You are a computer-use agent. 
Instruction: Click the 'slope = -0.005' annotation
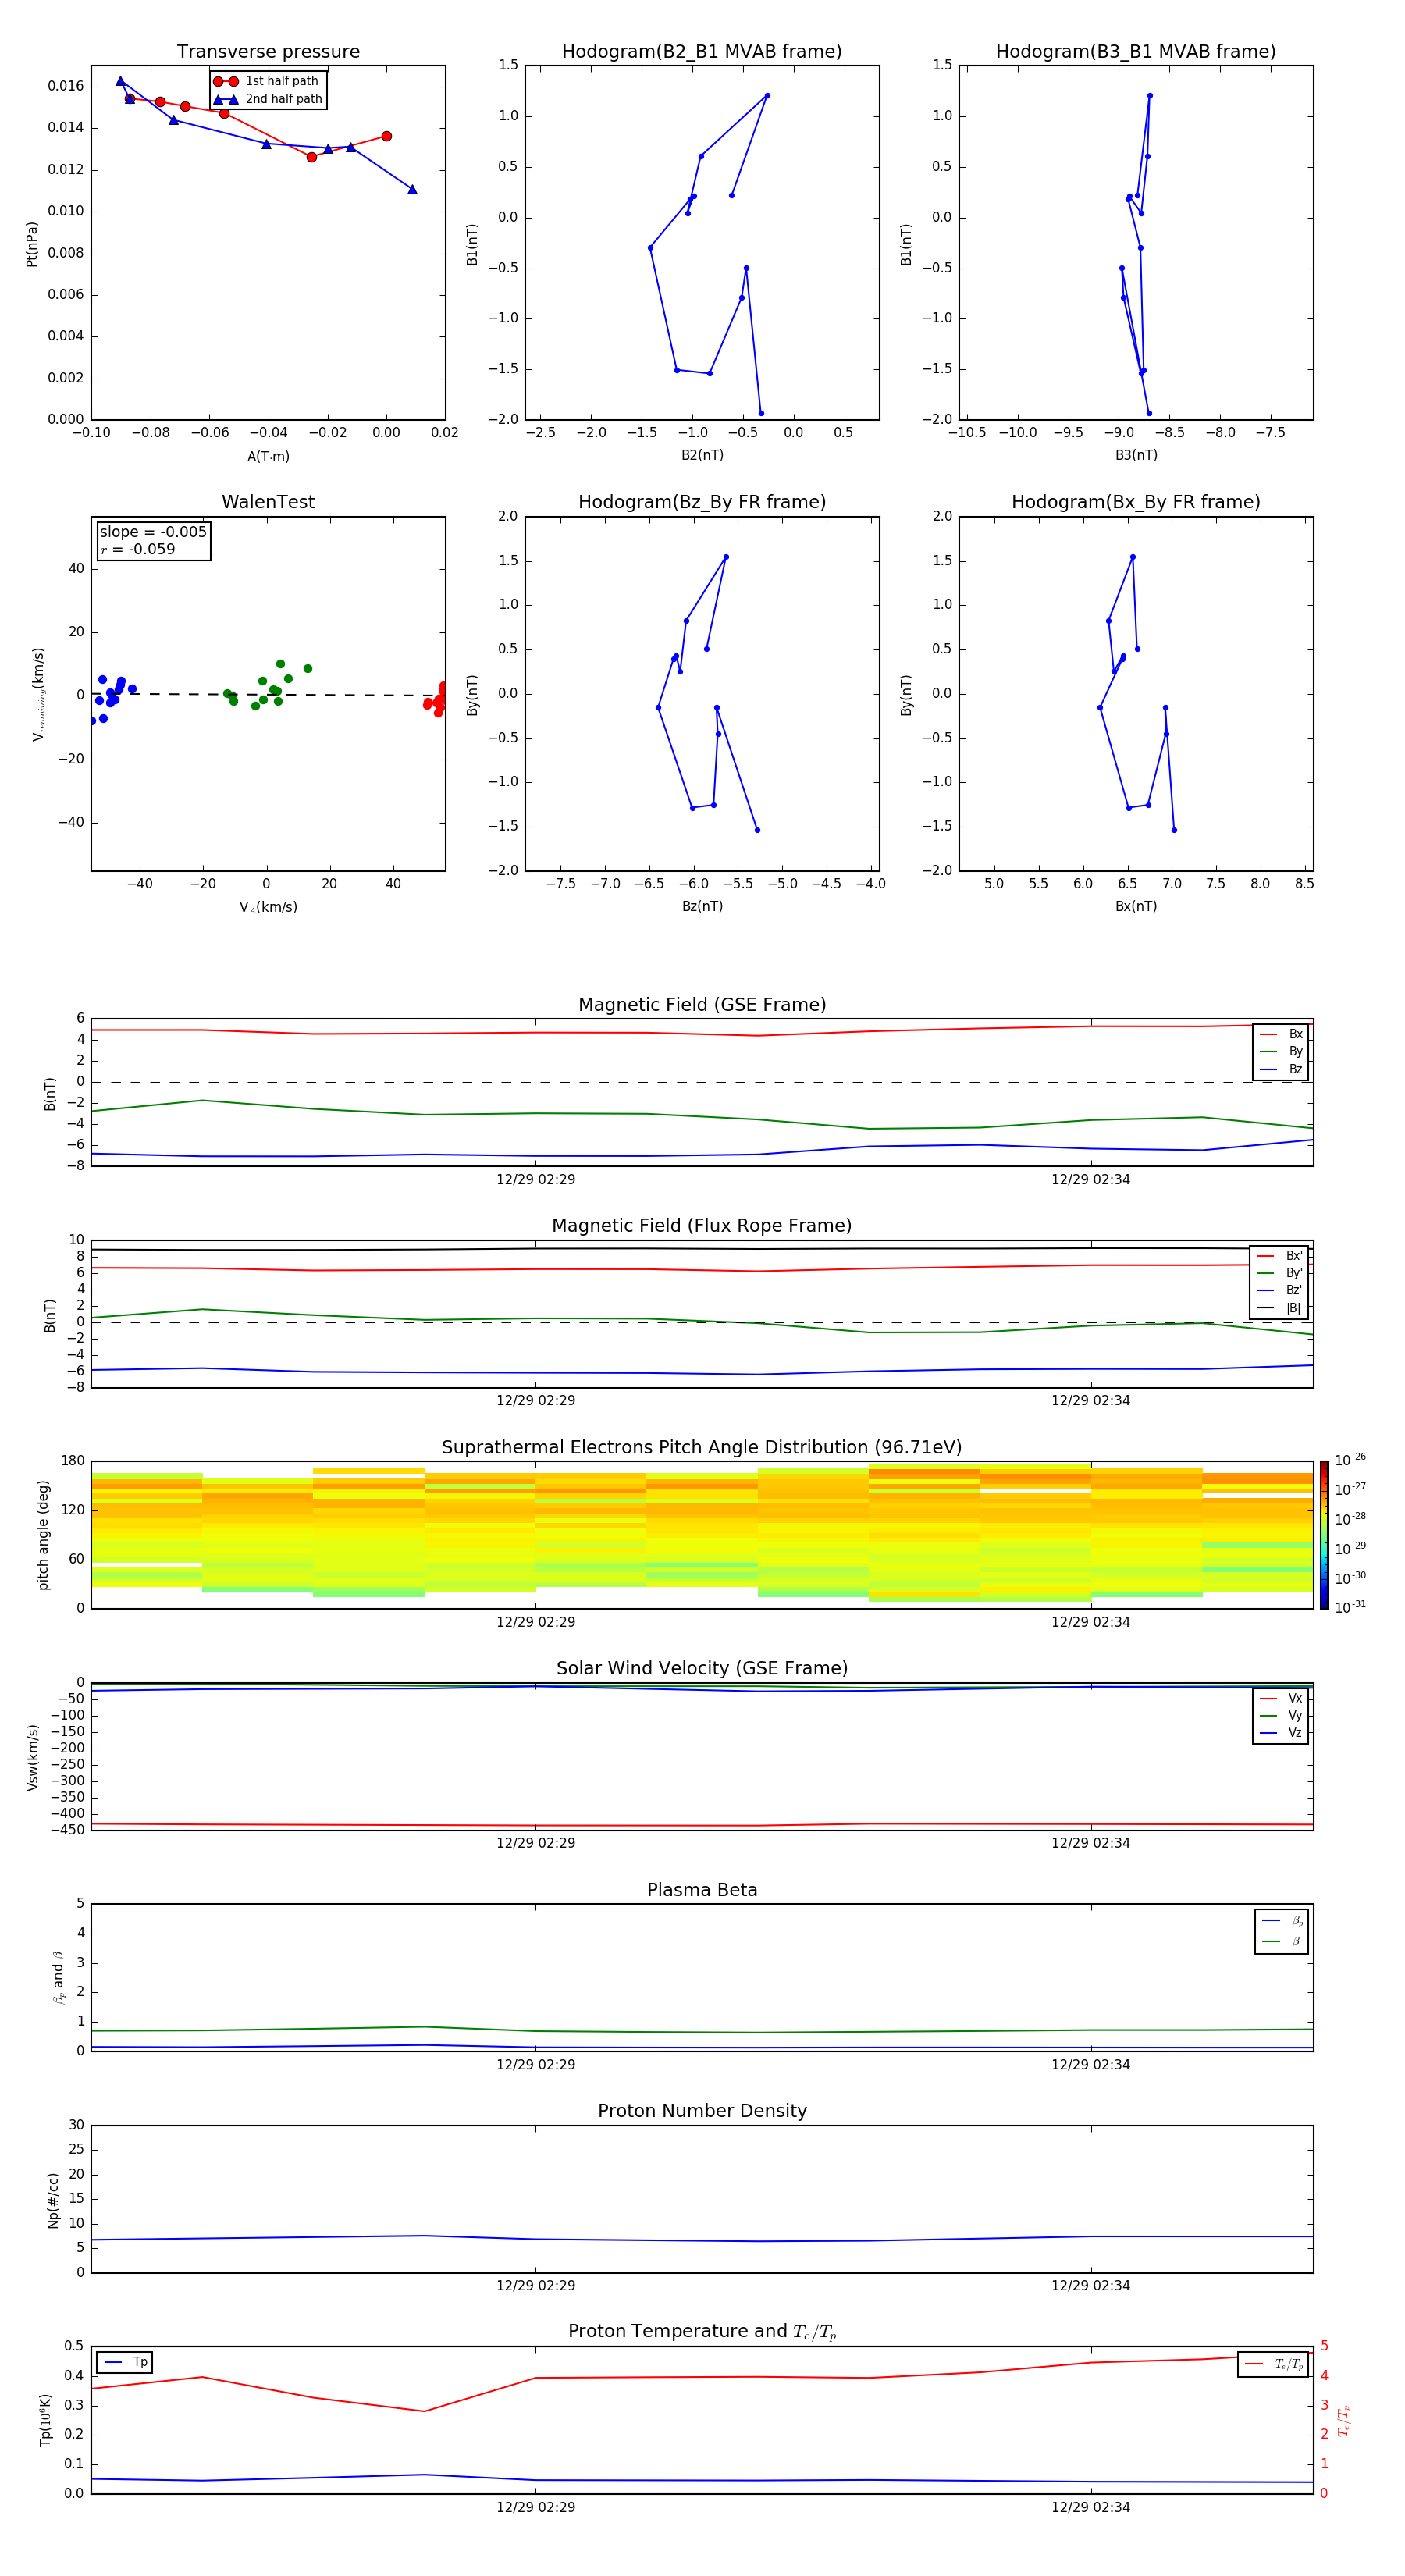[153, 532]
